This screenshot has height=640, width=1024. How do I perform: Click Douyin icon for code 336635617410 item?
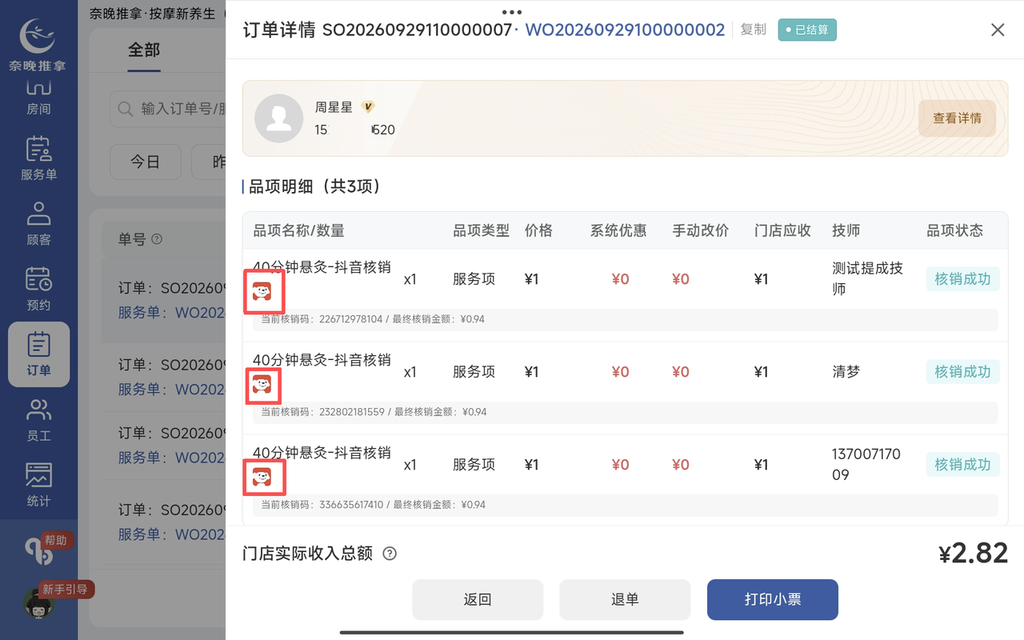(263, 477)
